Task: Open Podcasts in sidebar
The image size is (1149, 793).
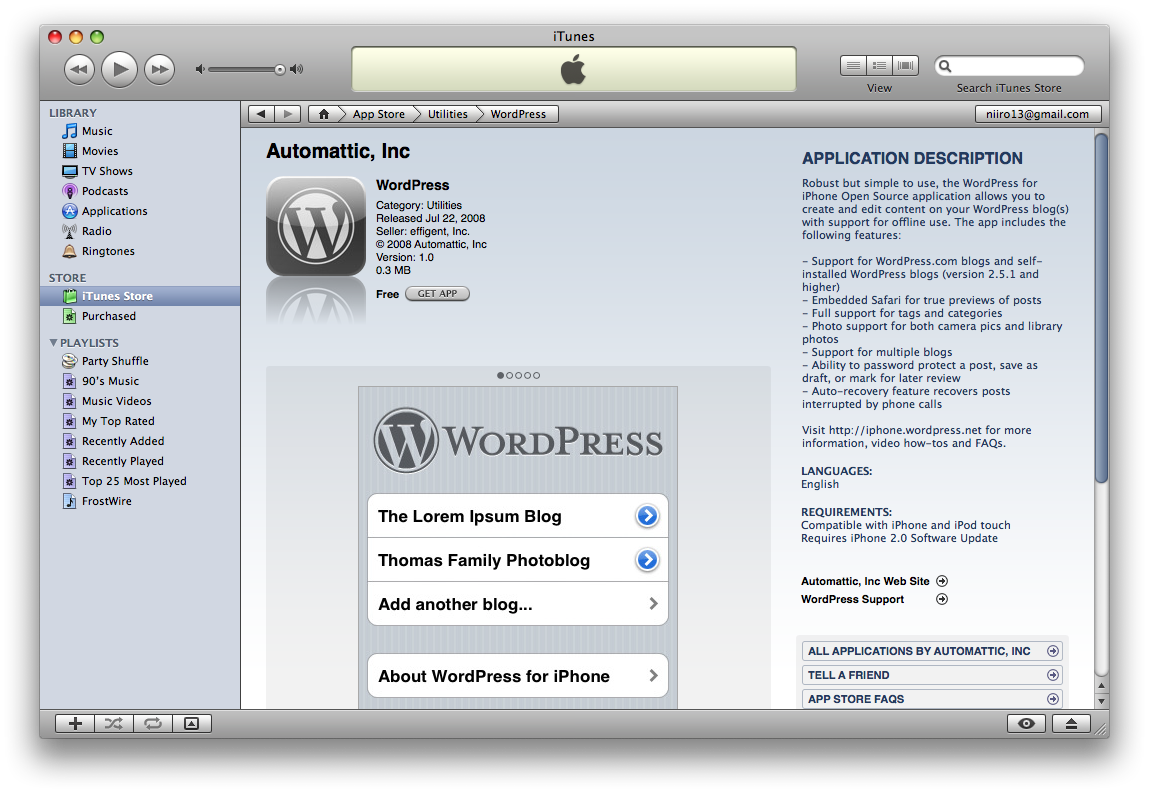Action: point(140,191)
